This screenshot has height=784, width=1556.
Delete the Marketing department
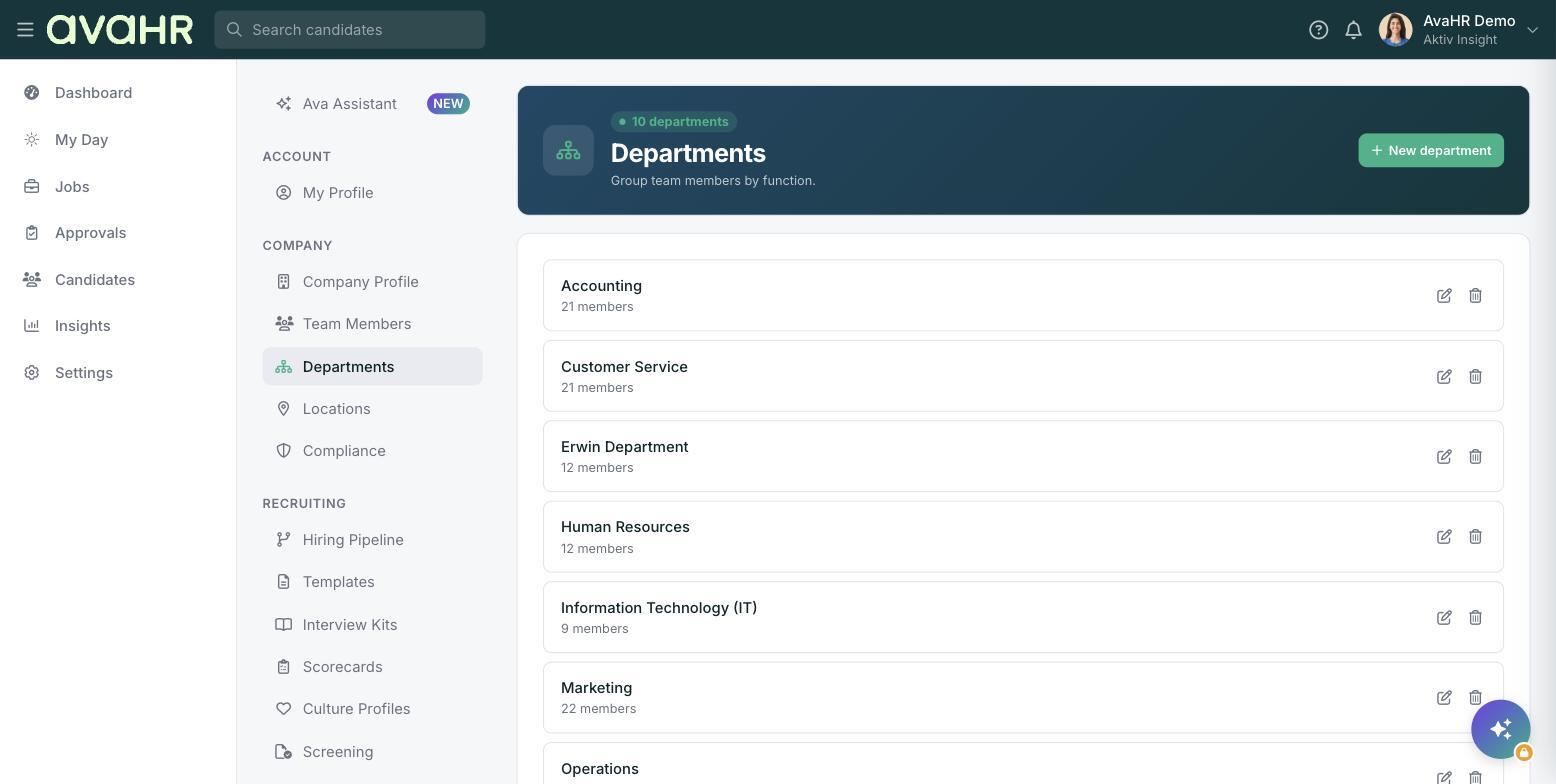(x=1475, y=698)
